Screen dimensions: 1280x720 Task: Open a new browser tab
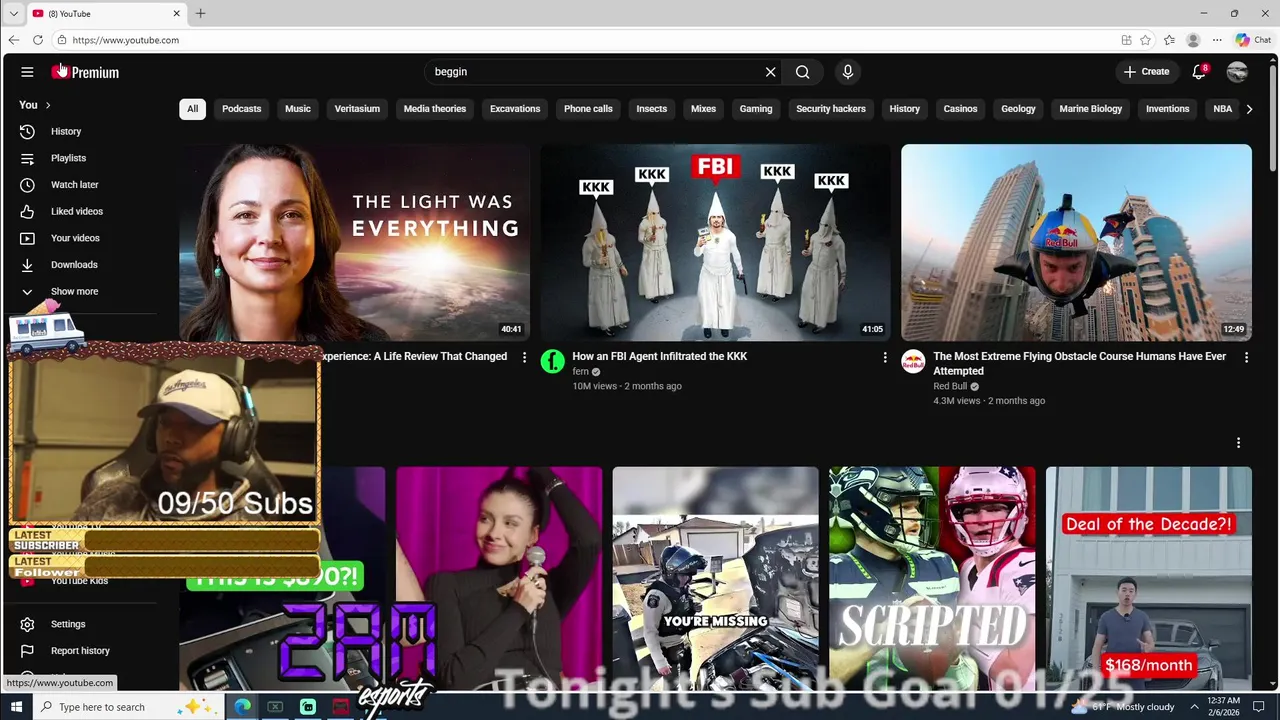[200, 13]
